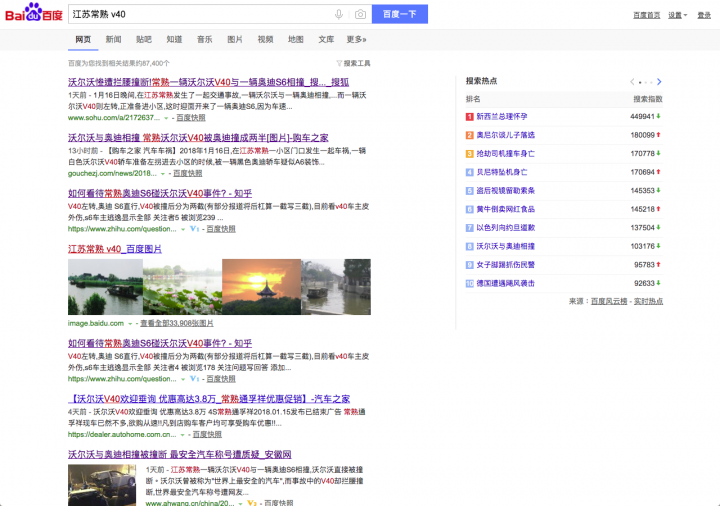Click the Baidu logo
Viewport: 720px width, 506px height.
[34, 13]
